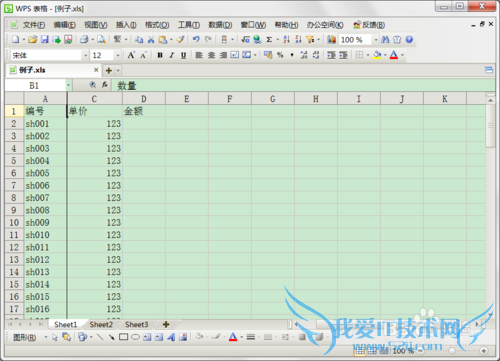Open the 文件(F) menu
This screenshot has height=361, width=500.
(34, 25)
